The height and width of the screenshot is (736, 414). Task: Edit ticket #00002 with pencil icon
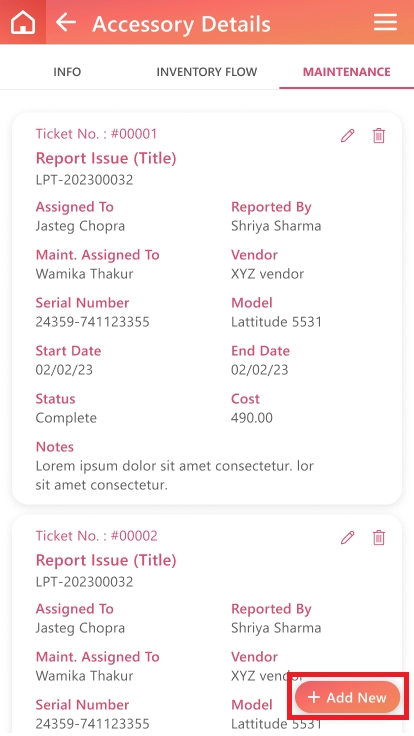pos(347,537)
